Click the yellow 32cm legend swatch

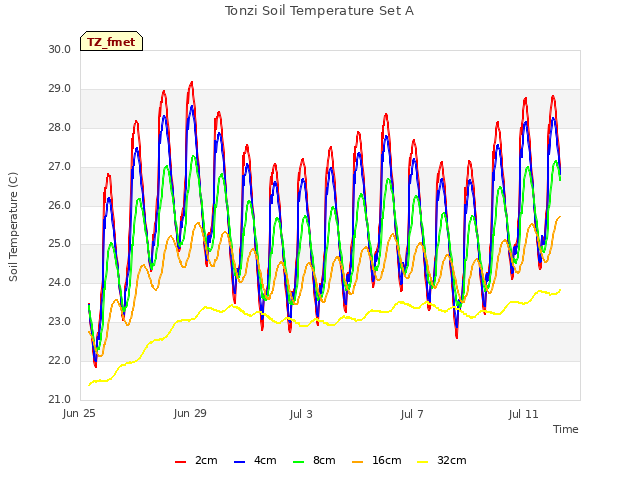pos(423,462)
